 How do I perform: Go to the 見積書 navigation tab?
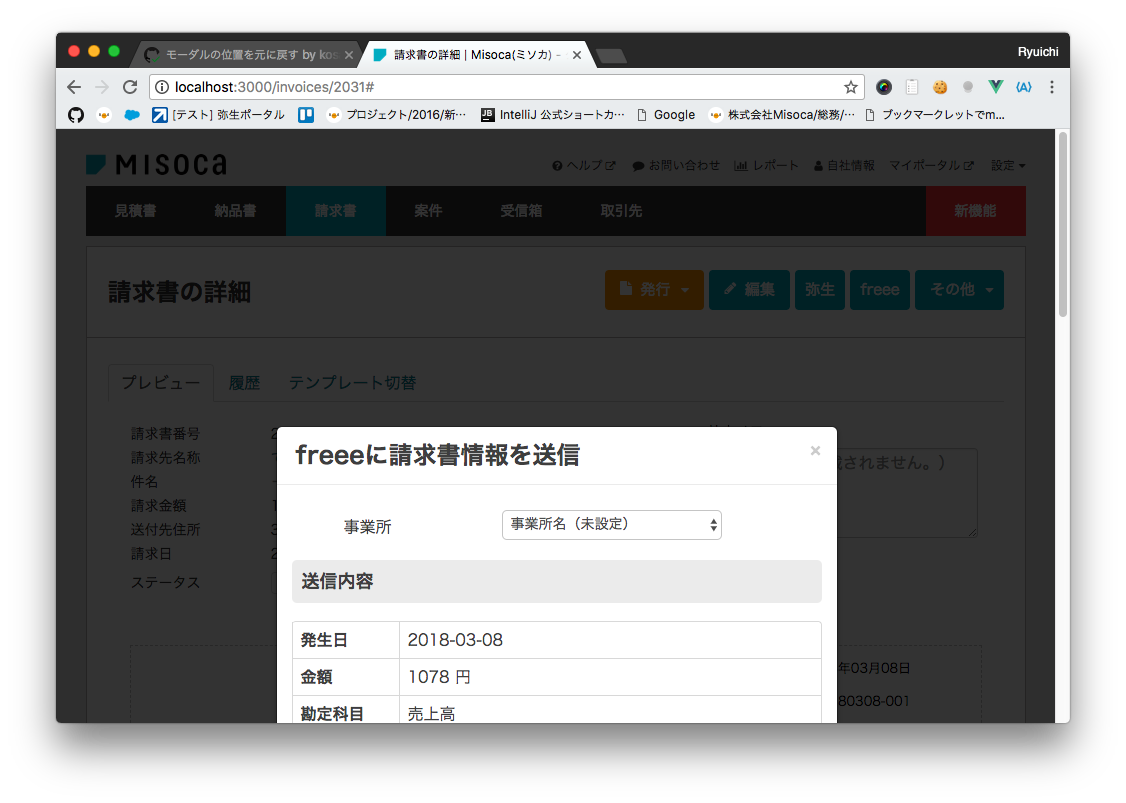136,210
